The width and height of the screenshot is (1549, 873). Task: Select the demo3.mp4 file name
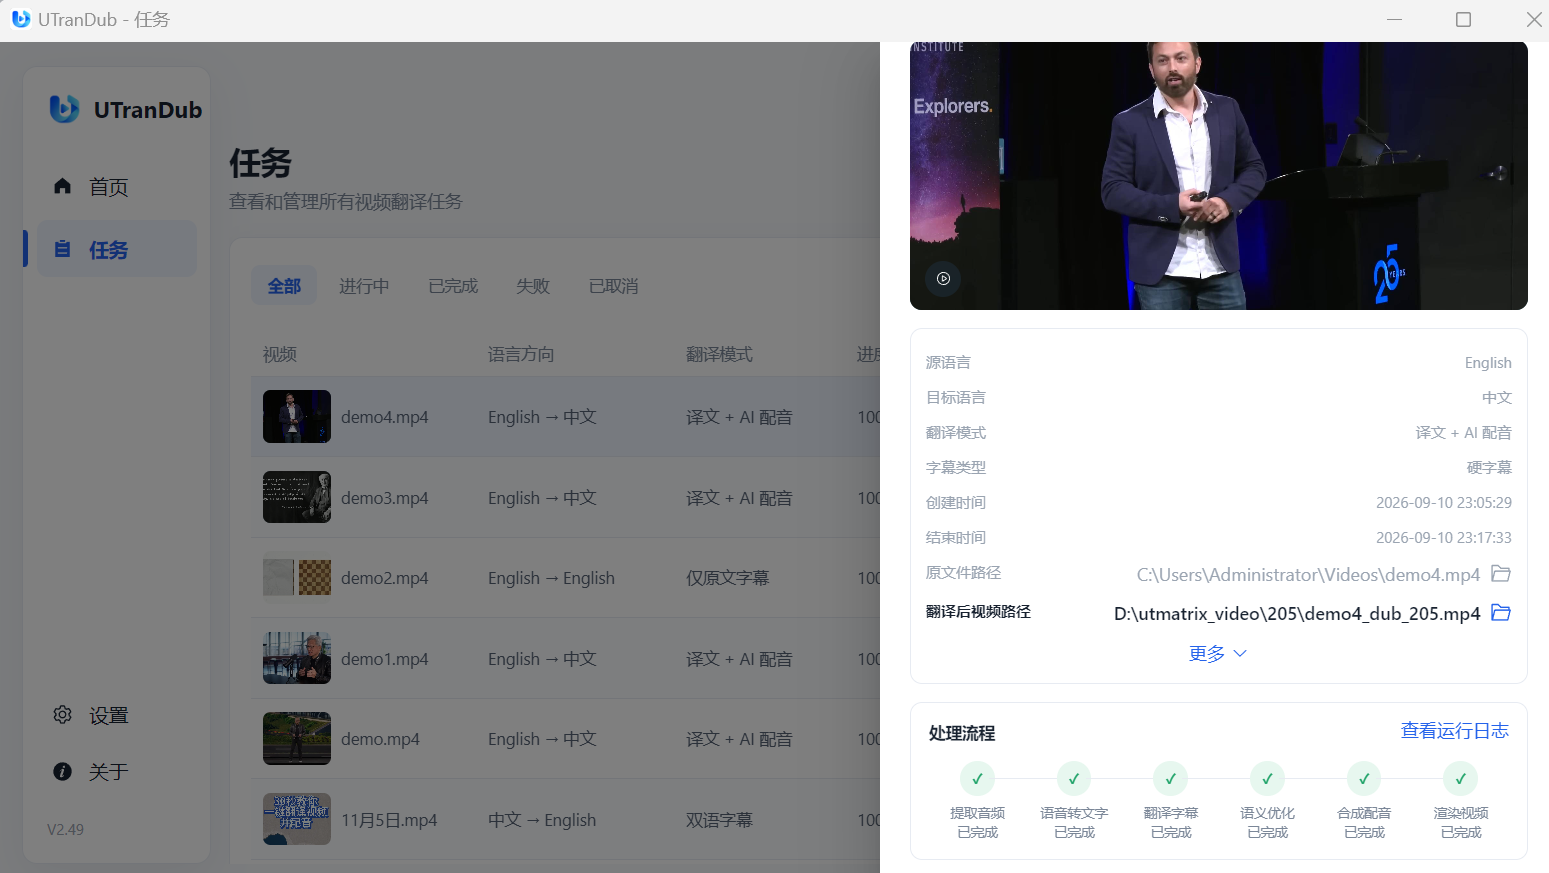pyautogui.click(x=385, y=498)
